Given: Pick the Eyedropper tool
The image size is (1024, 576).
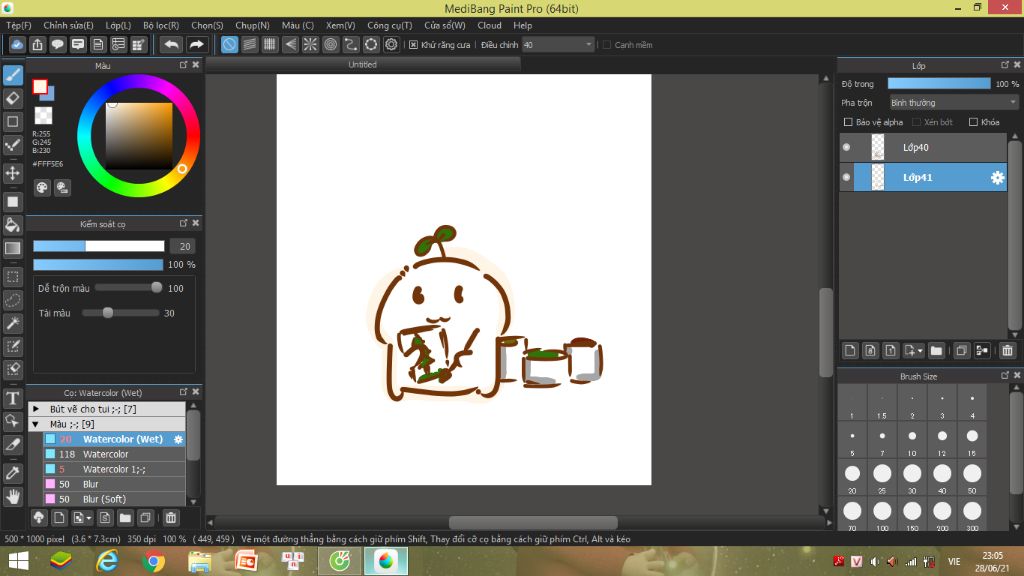Looking at the screenshot, I should 12,473.
